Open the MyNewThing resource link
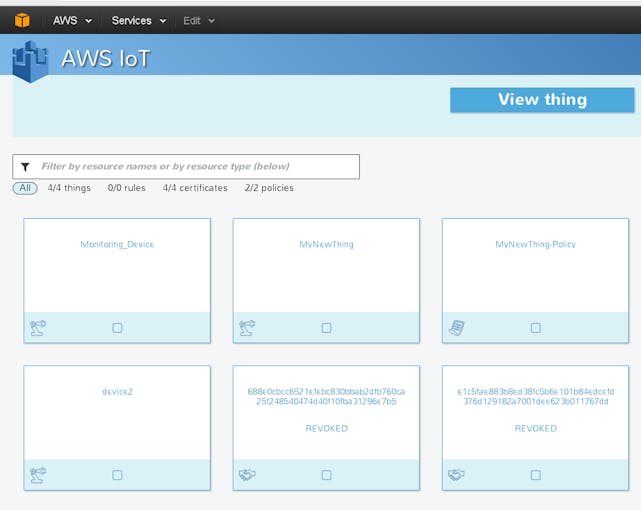Image resolution: width=641 pixels, height=510 pixels. pos(326,244)
